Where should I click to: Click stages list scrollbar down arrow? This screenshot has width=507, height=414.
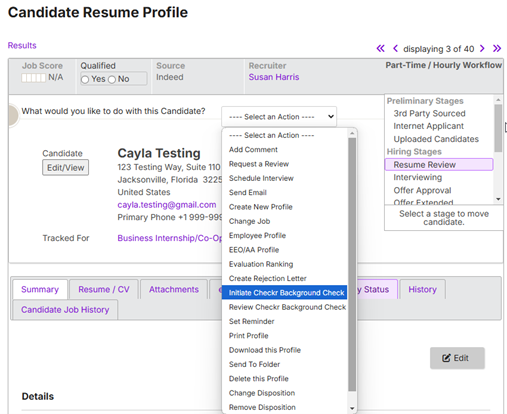coord(498,199)
